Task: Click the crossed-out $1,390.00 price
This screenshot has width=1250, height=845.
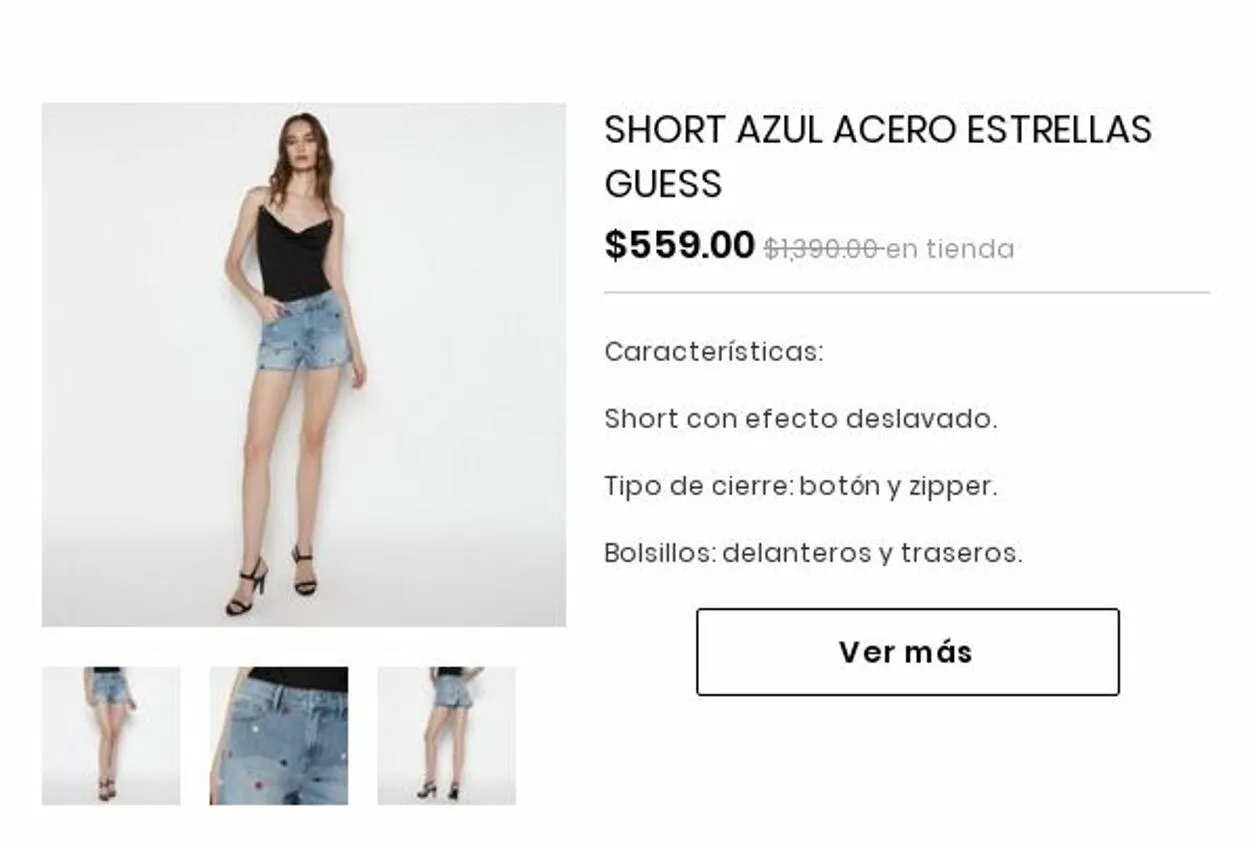Action: [822, 249]
